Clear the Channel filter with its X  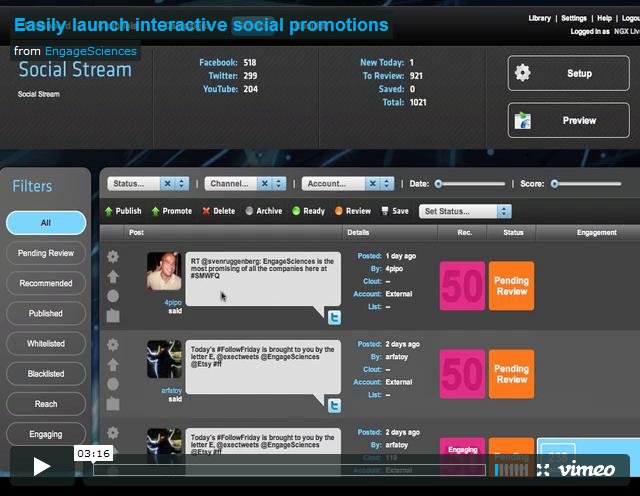tap(264, 184)
